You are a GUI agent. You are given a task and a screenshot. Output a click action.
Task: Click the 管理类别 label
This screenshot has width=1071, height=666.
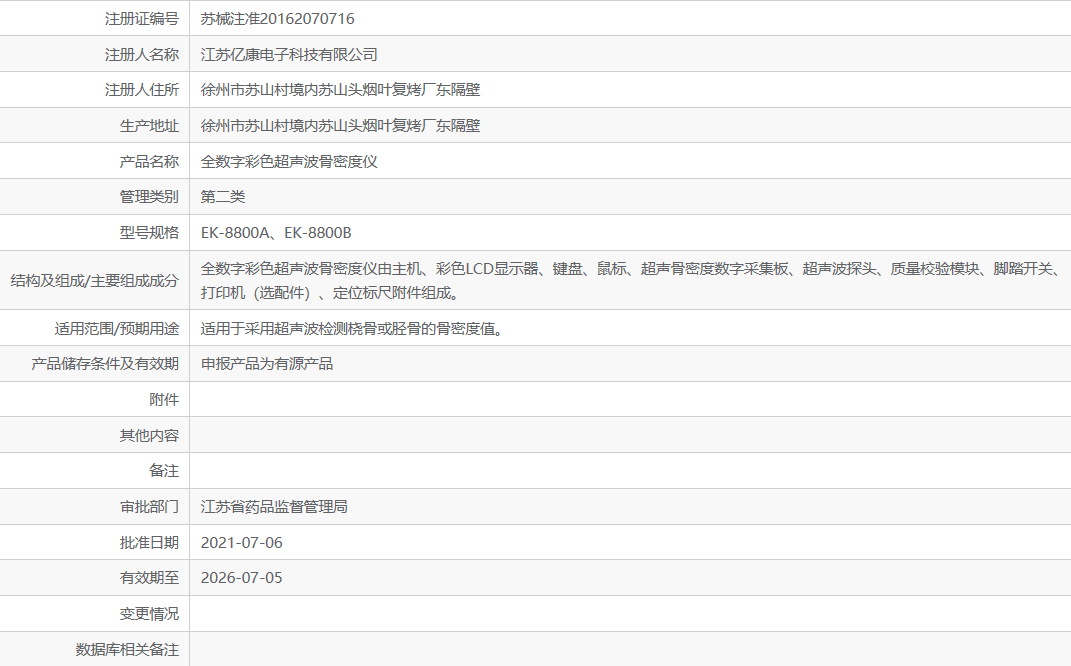(x=149, y=197)
